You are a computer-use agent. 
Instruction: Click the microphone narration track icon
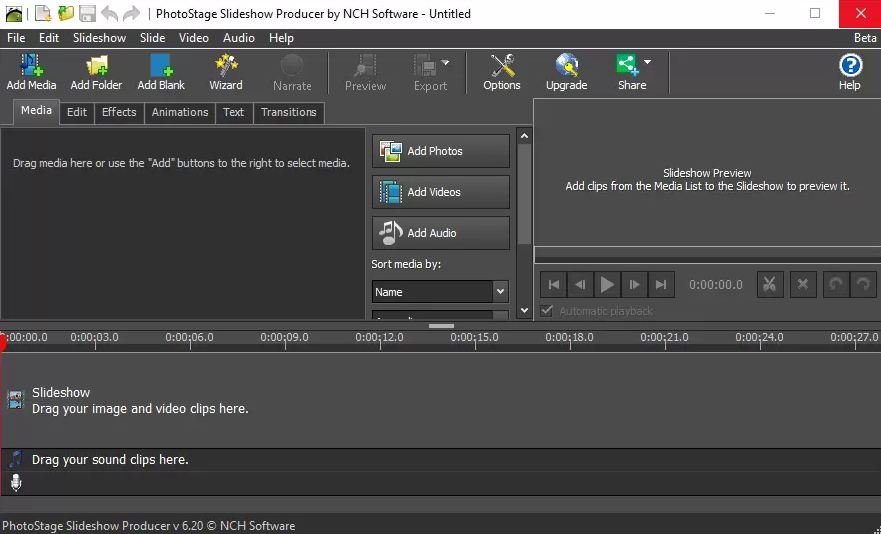16,482
